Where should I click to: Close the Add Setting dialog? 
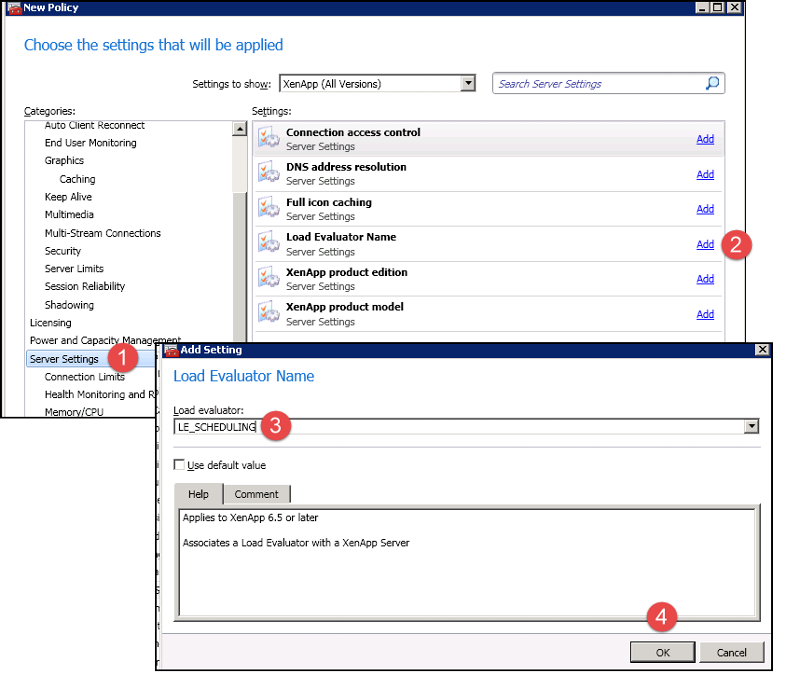[762, 349]
